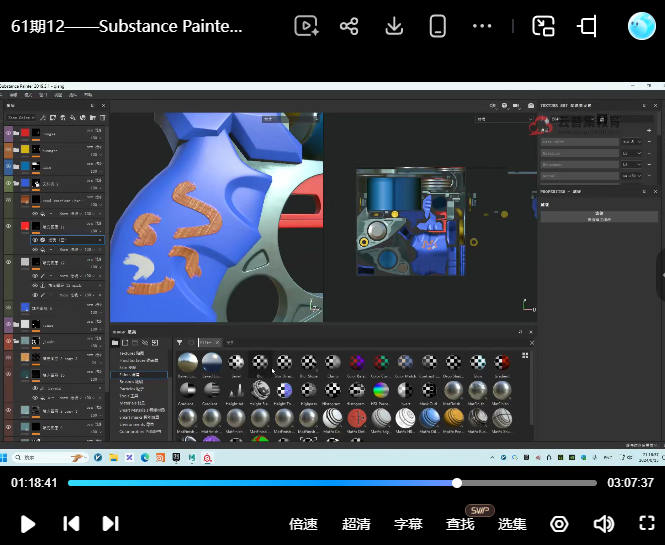Delete layer using the trash icon
Screen dimensions: 665x545
(x=102, y=117)
